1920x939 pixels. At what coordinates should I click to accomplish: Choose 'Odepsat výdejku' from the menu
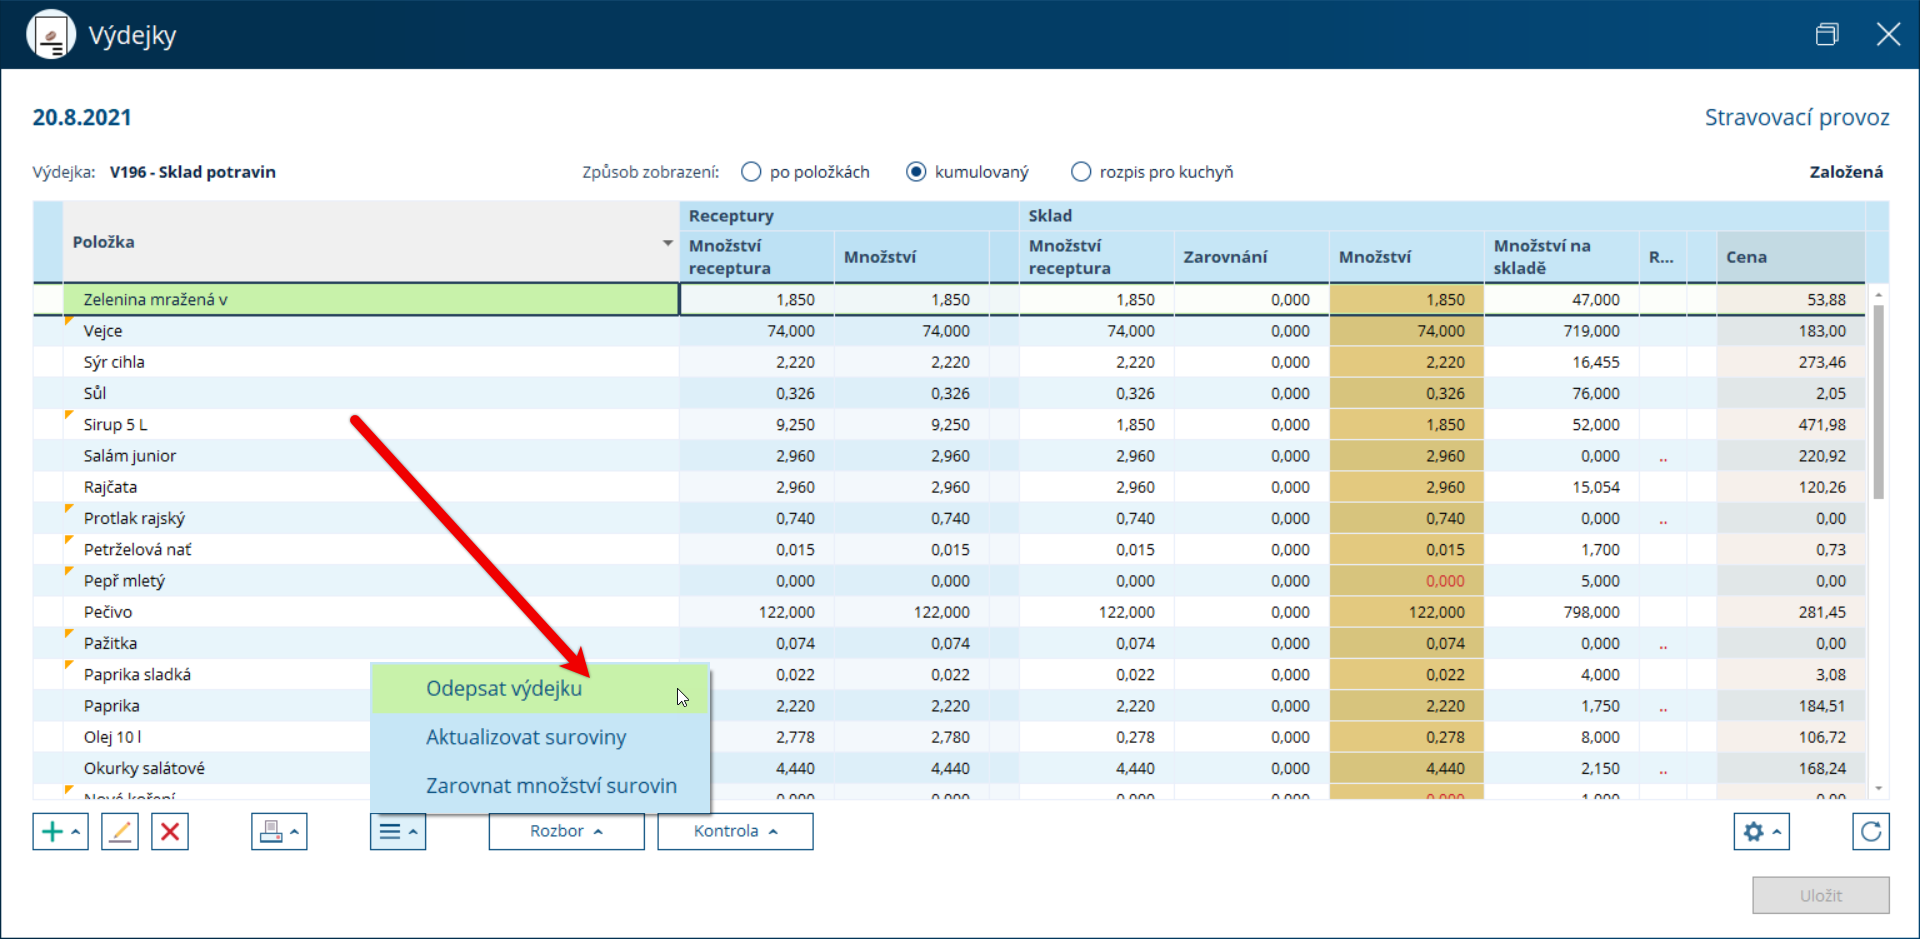[540, 689]
